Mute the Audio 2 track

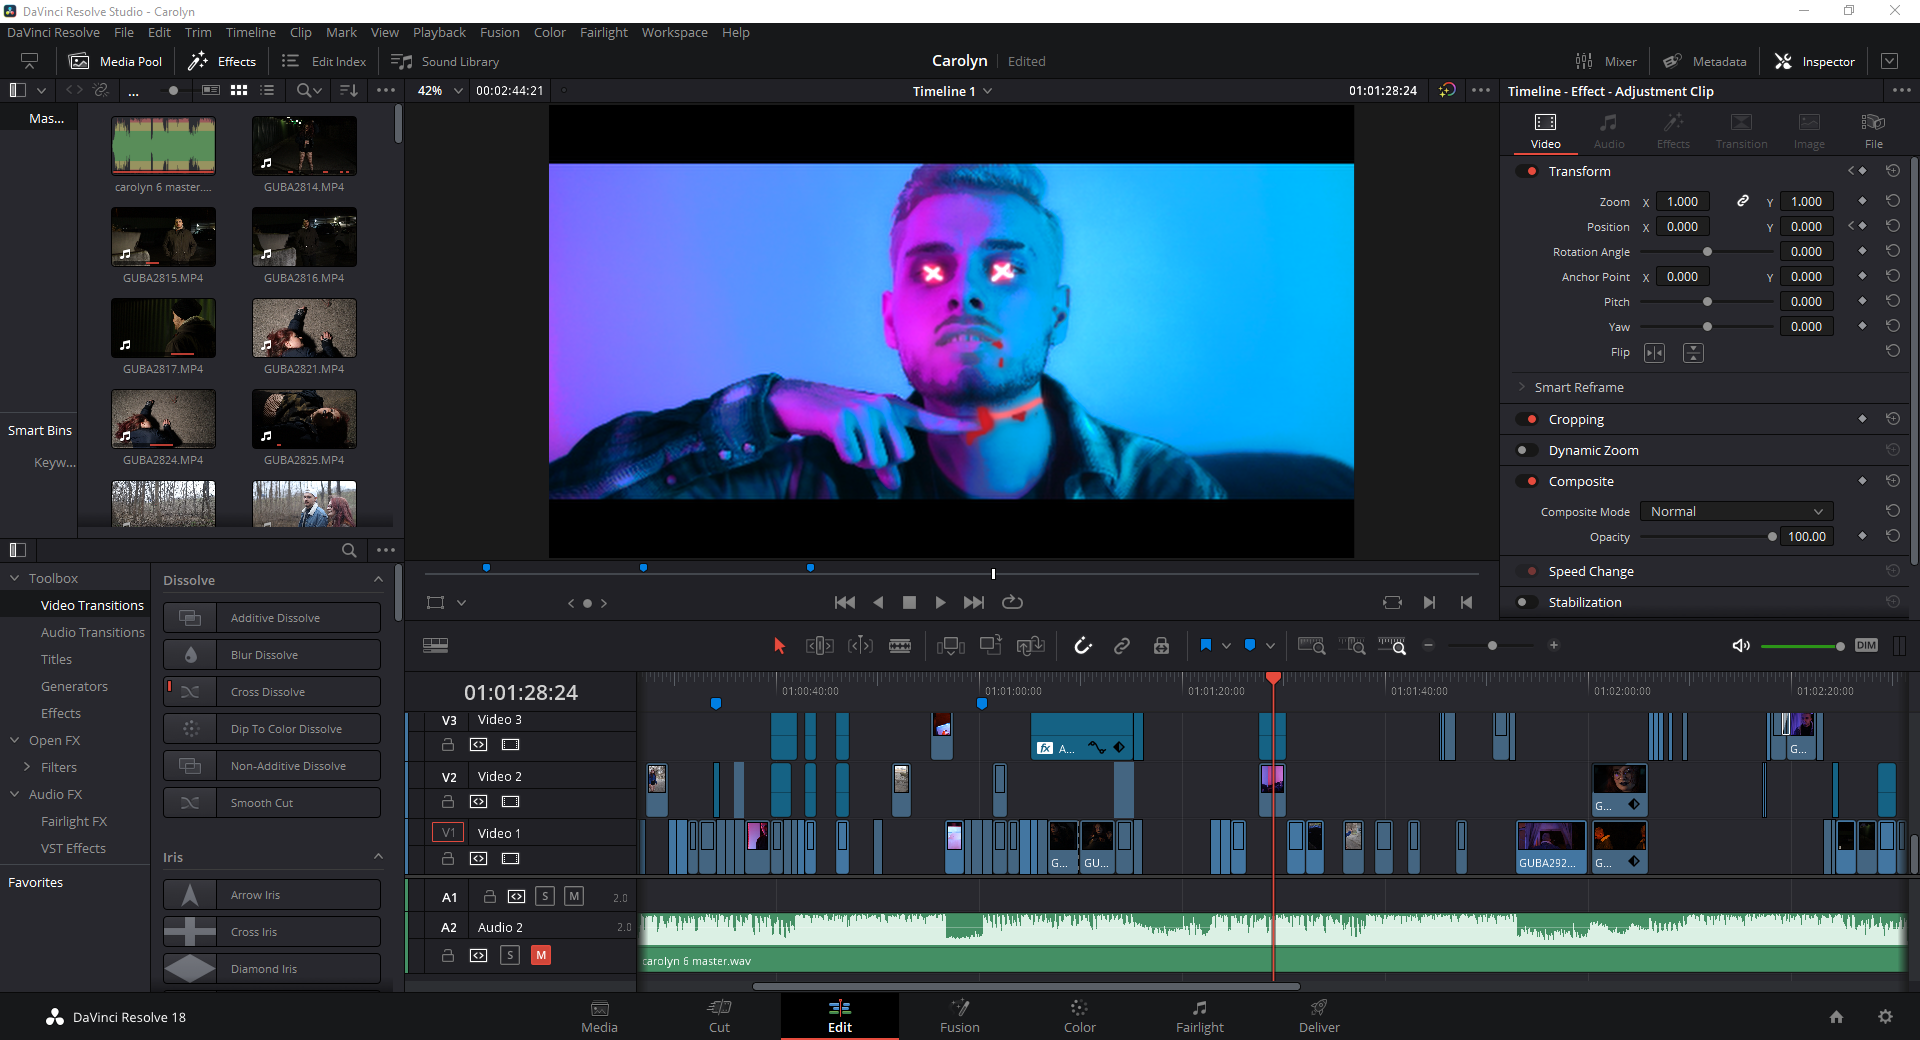point(541,955)
